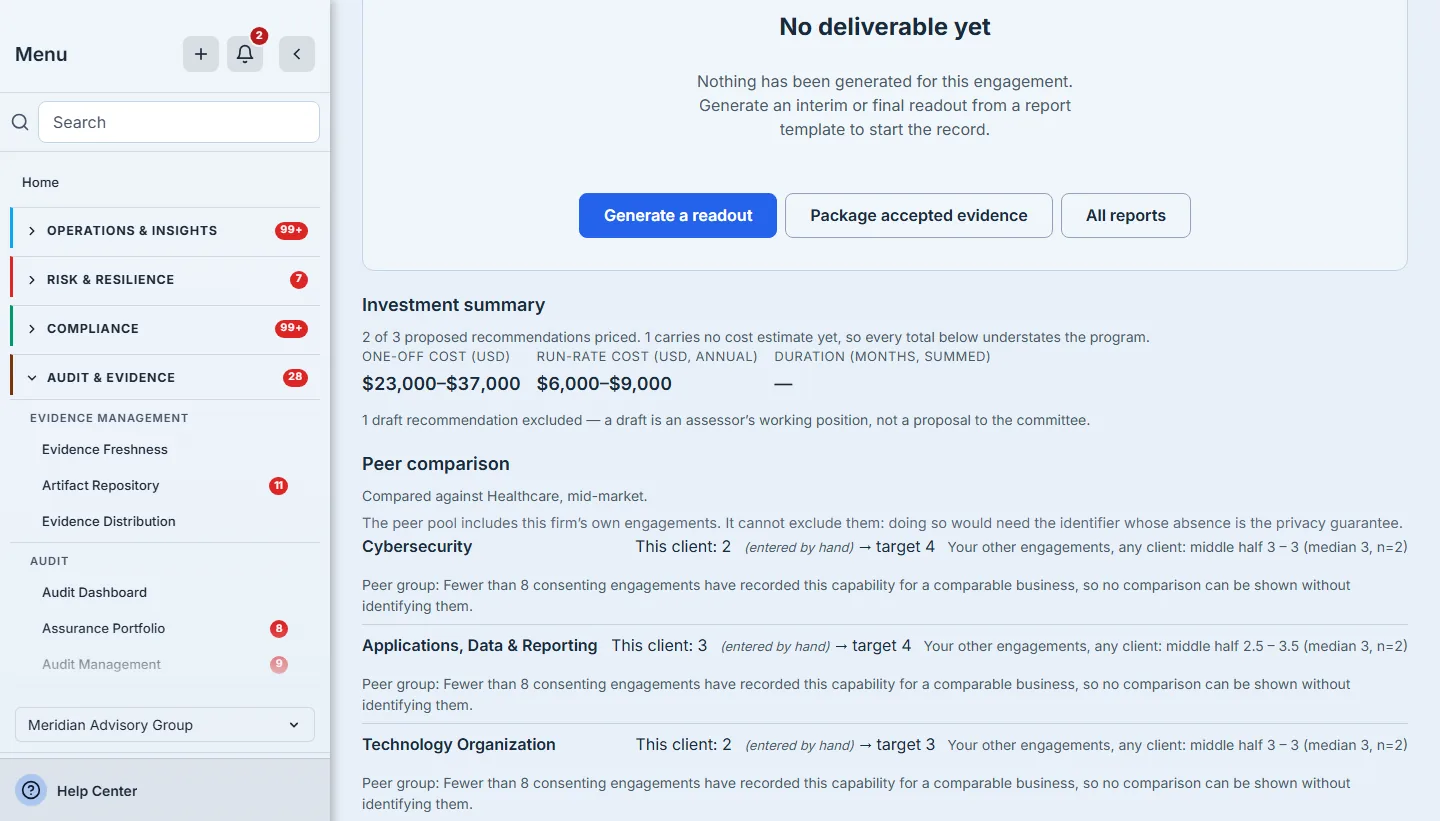Viewport: 1440px width, 821px height.
Task: Click the 99+ badge on Operations & Insights
Action: (291, 230)
